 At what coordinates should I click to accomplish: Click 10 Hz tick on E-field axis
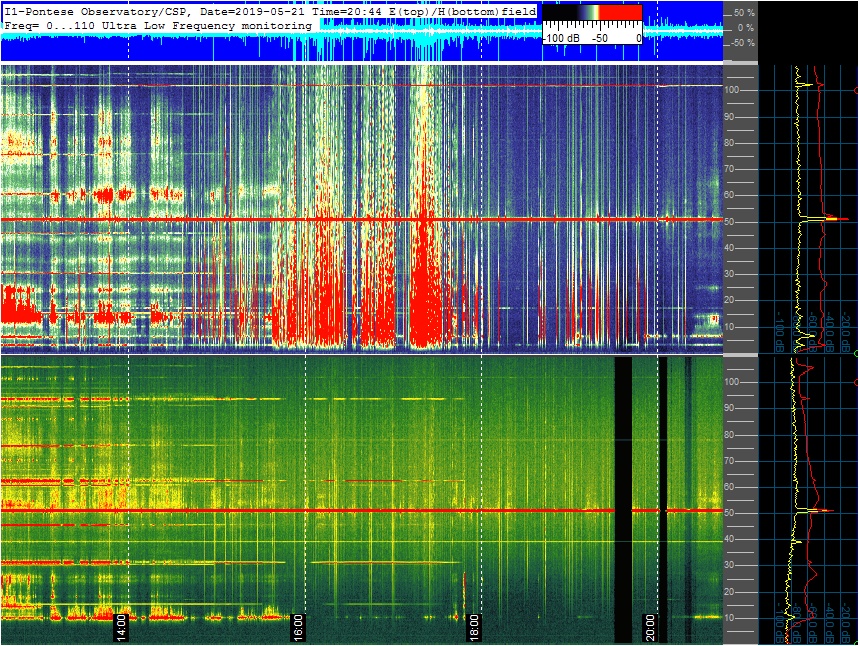coord(730,327)
